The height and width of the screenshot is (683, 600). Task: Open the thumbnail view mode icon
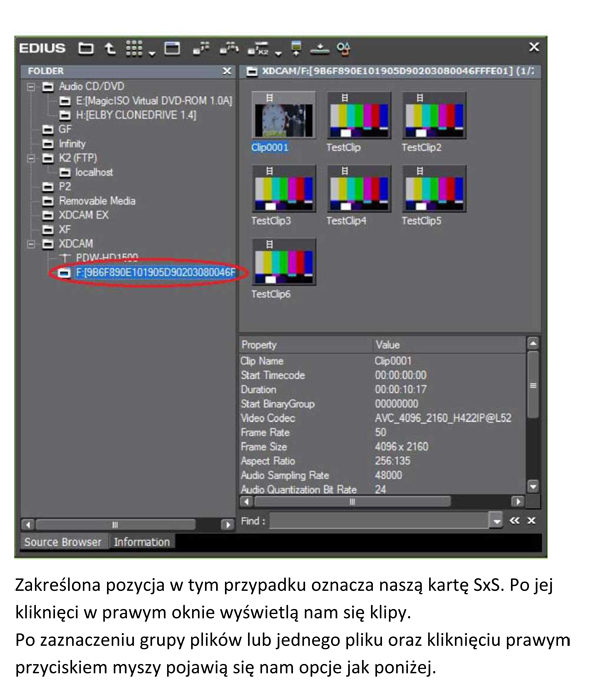coord(133,47)
